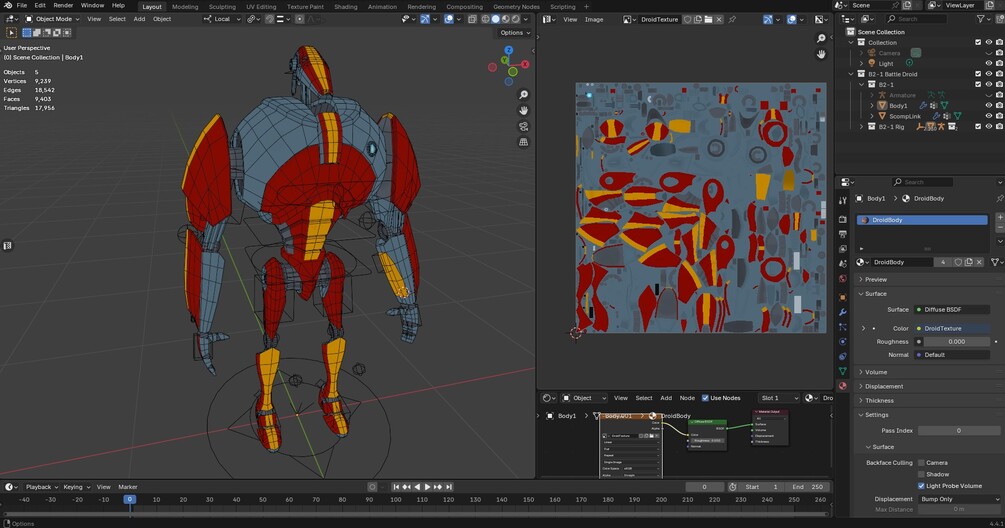
Task: Open the Physics properties tab
Action: [x=843, y=342]
